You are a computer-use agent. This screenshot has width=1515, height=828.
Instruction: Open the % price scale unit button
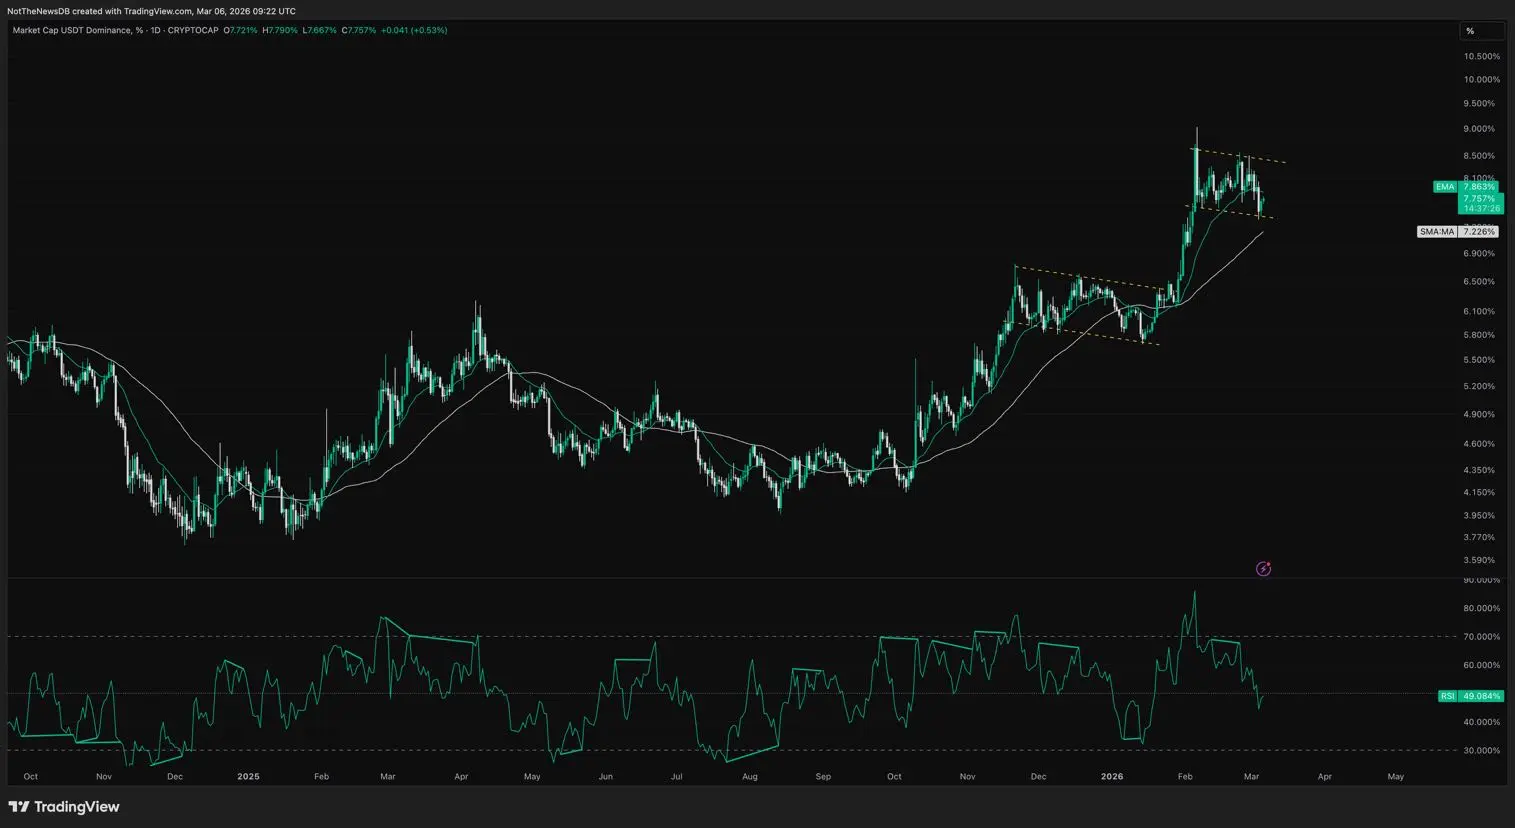pyautogui.click(x=1481, y=31)
